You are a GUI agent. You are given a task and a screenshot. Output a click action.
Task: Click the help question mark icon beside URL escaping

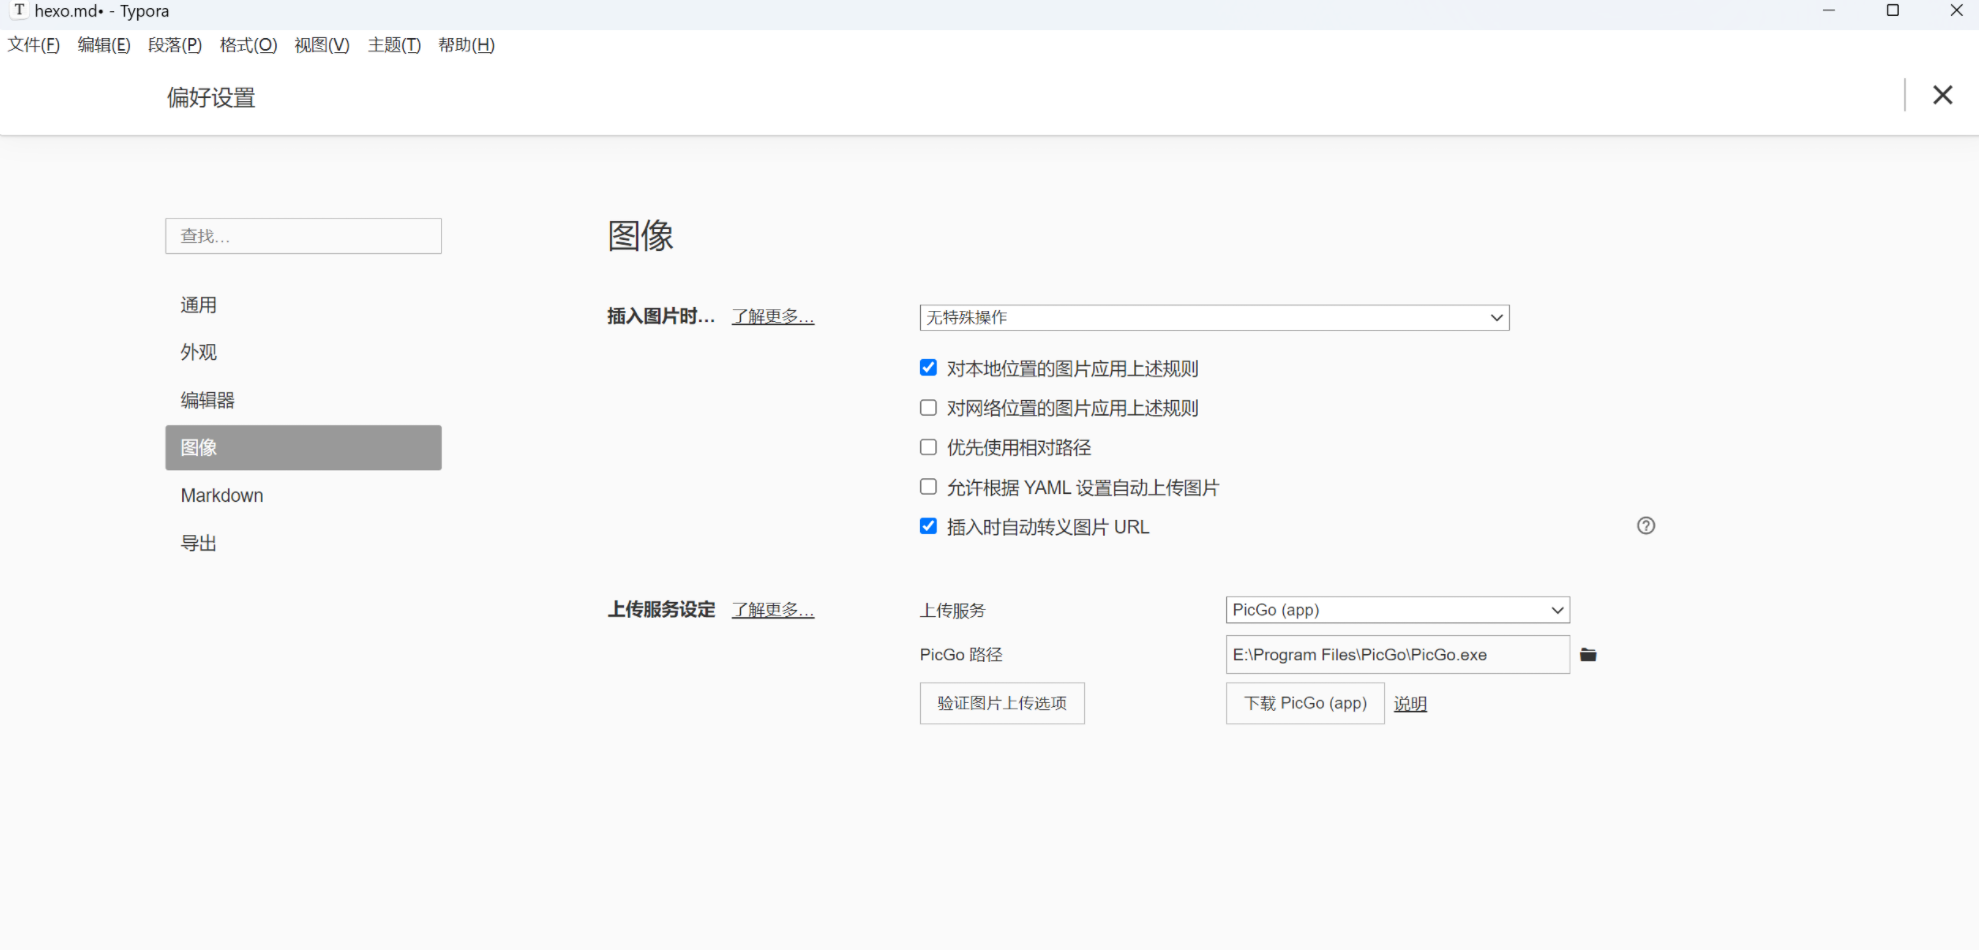(x=1646, y=526)
